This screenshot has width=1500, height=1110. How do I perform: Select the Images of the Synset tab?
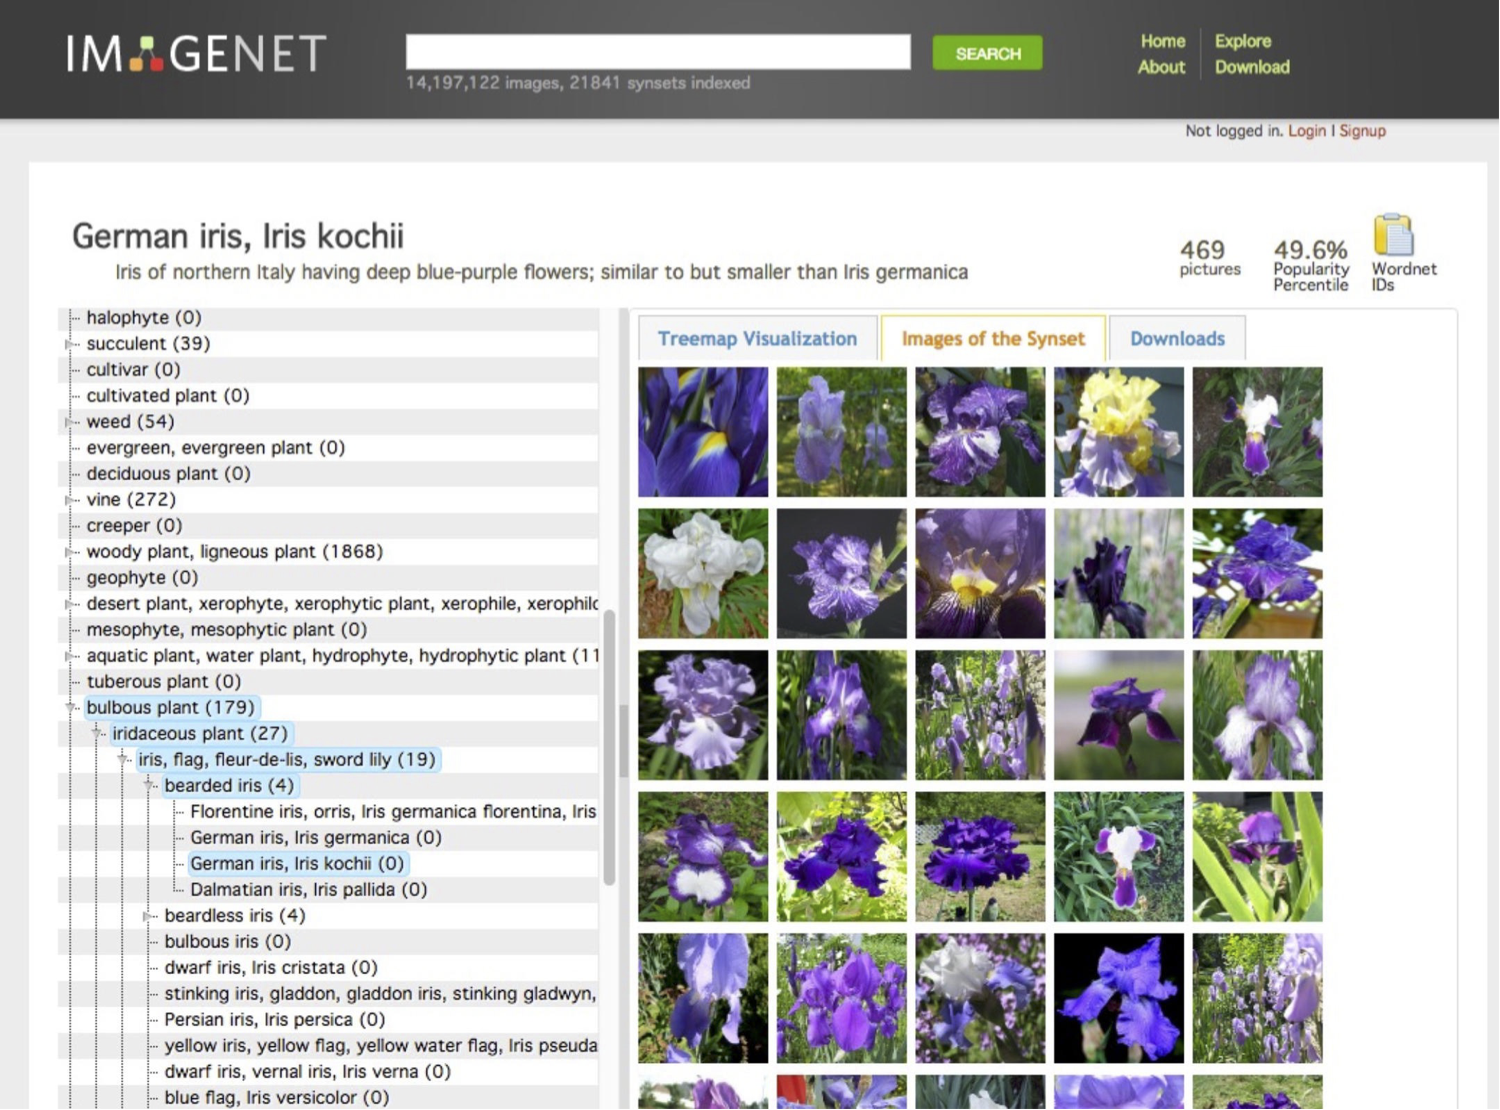[x=993, y=339]
